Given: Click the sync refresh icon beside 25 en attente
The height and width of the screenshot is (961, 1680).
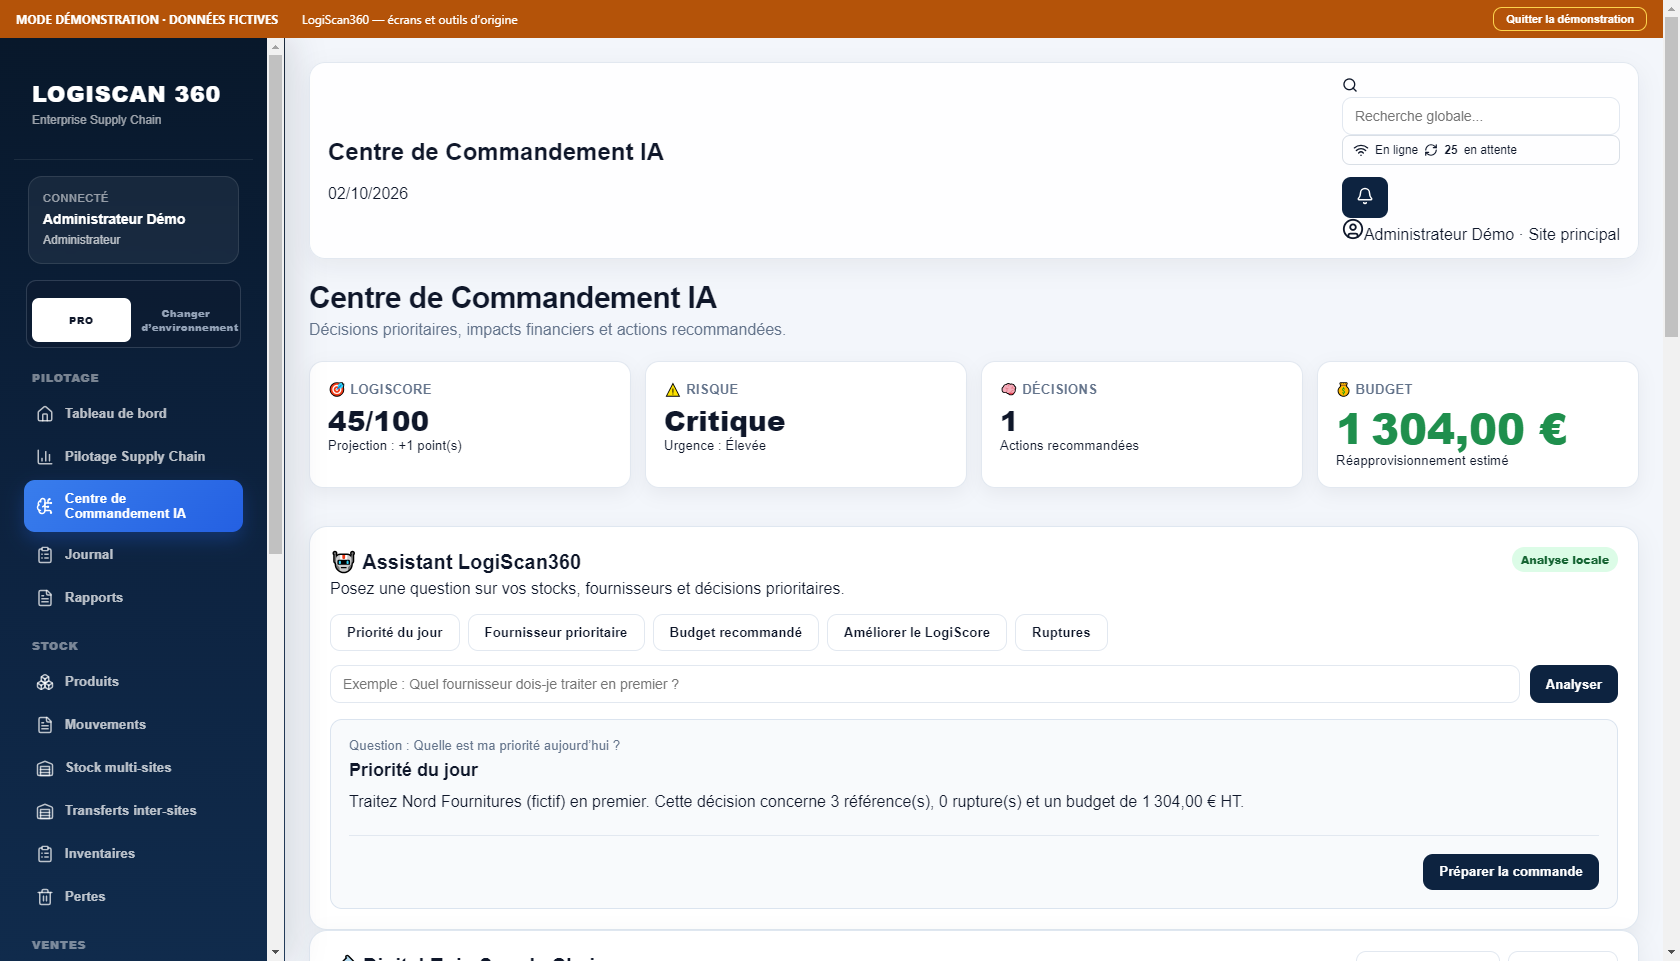Looking at the screenshot, I should pos(1431,150).
